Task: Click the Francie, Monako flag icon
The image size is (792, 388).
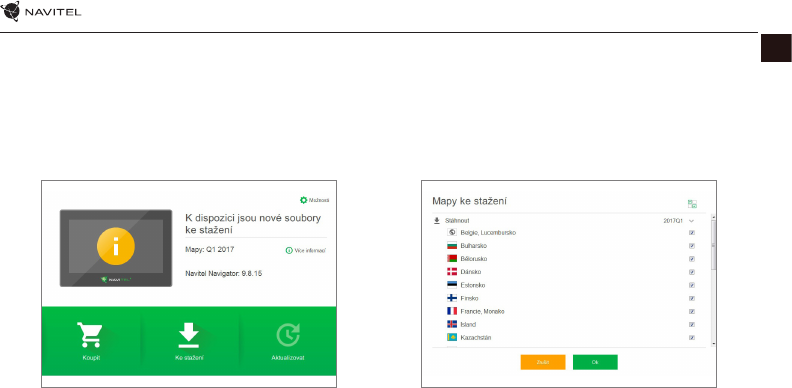Action: click(452, 311)
